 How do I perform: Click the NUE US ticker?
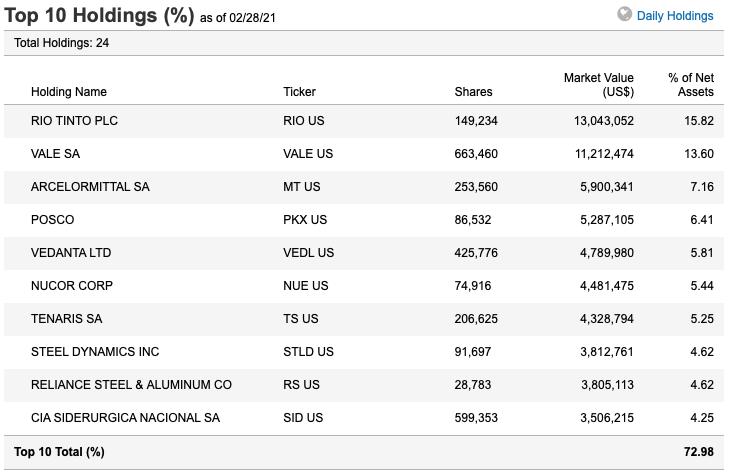306,286
